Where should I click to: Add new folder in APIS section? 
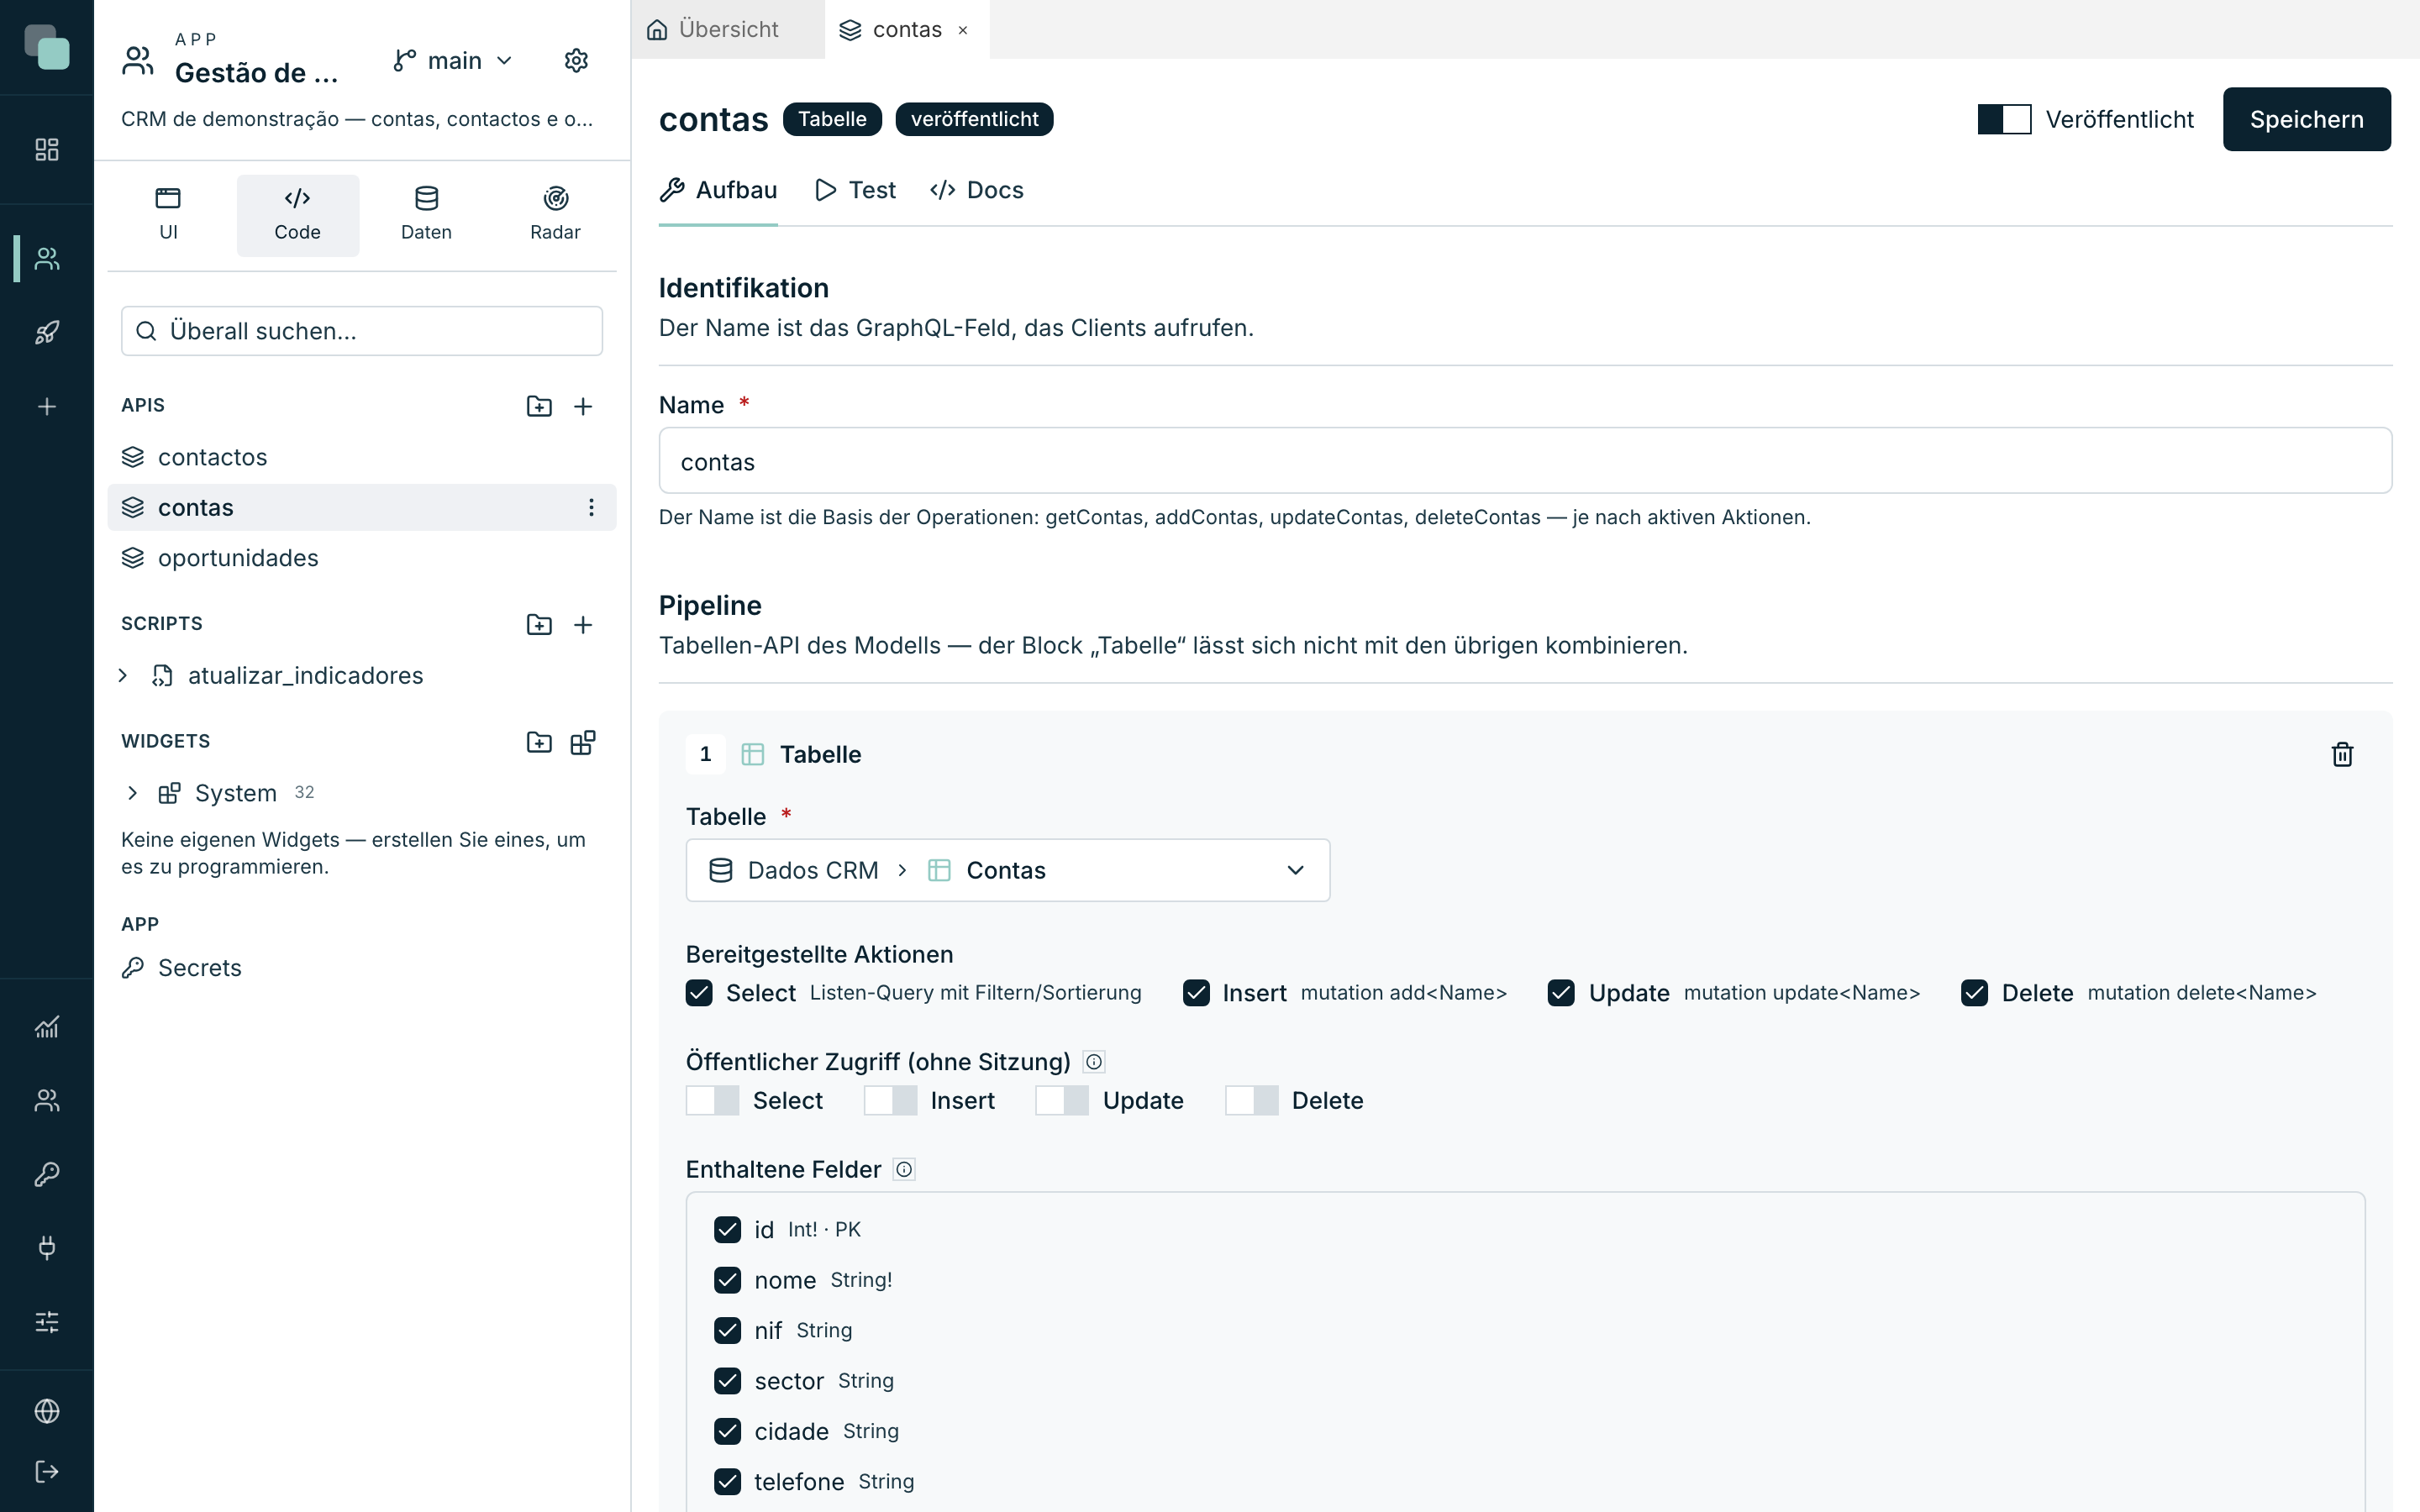point(539,406)
